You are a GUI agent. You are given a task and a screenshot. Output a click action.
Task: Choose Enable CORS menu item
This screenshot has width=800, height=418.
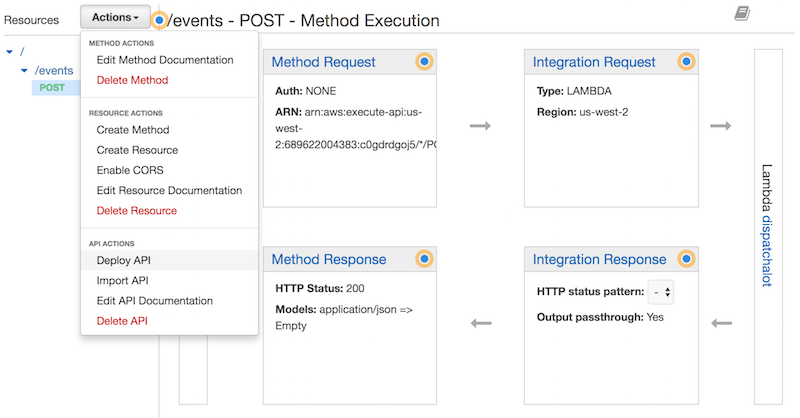click(131, 170)
